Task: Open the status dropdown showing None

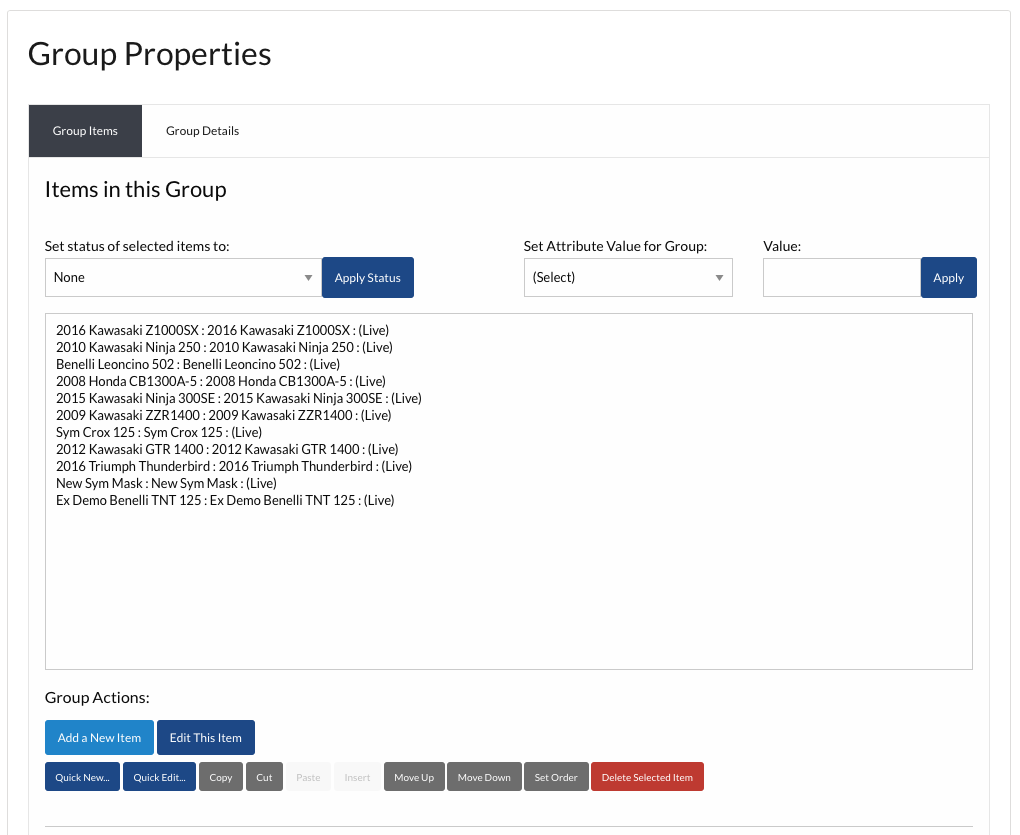Action: point(182,278)
